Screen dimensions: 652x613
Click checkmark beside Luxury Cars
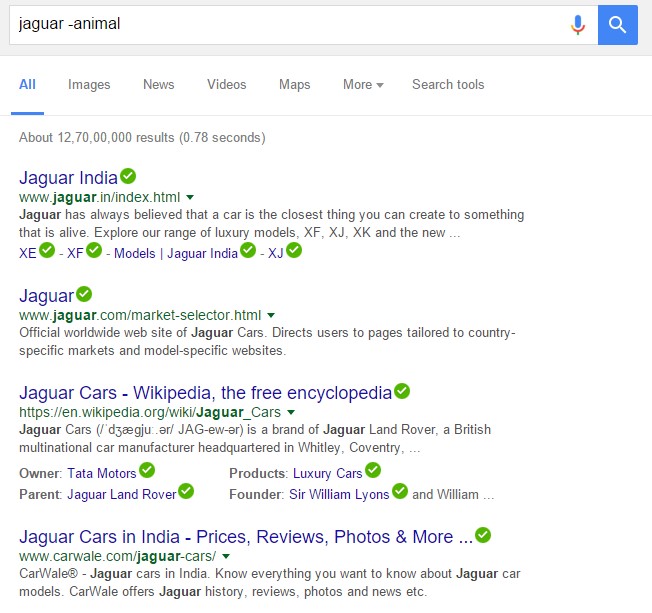373,470
